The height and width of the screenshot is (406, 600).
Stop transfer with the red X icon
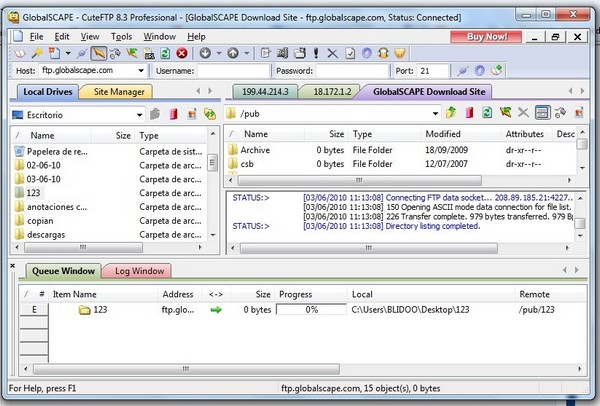(182, 53)
